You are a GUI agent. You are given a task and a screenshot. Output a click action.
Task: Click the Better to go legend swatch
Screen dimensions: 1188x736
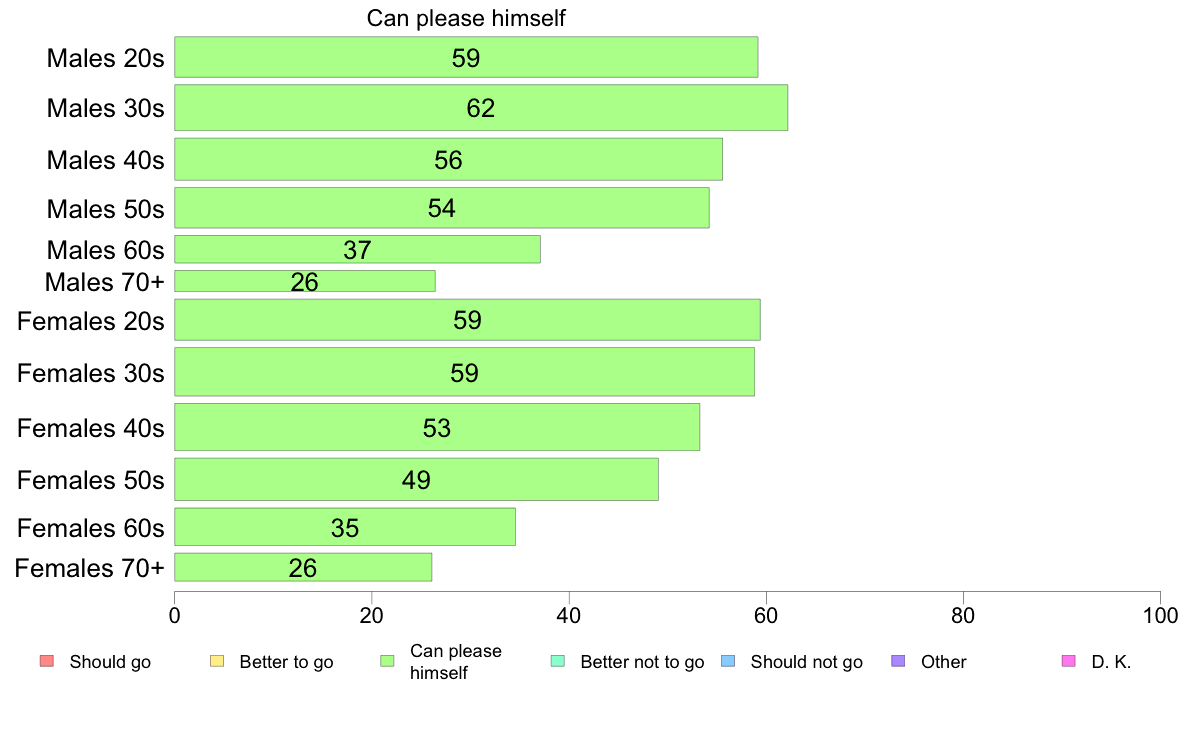pos(217,661)
